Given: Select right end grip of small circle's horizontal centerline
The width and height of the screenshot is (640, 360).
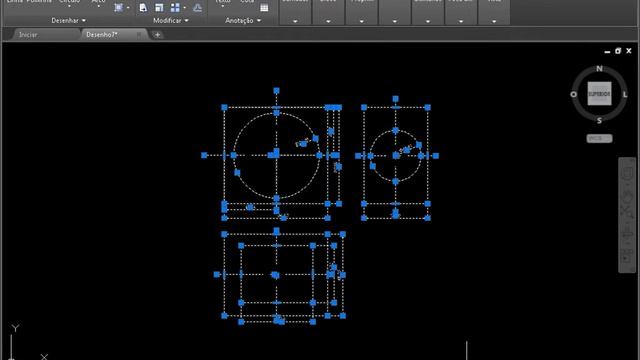Looking at the screenshot, I should click(x=436, y=156).
